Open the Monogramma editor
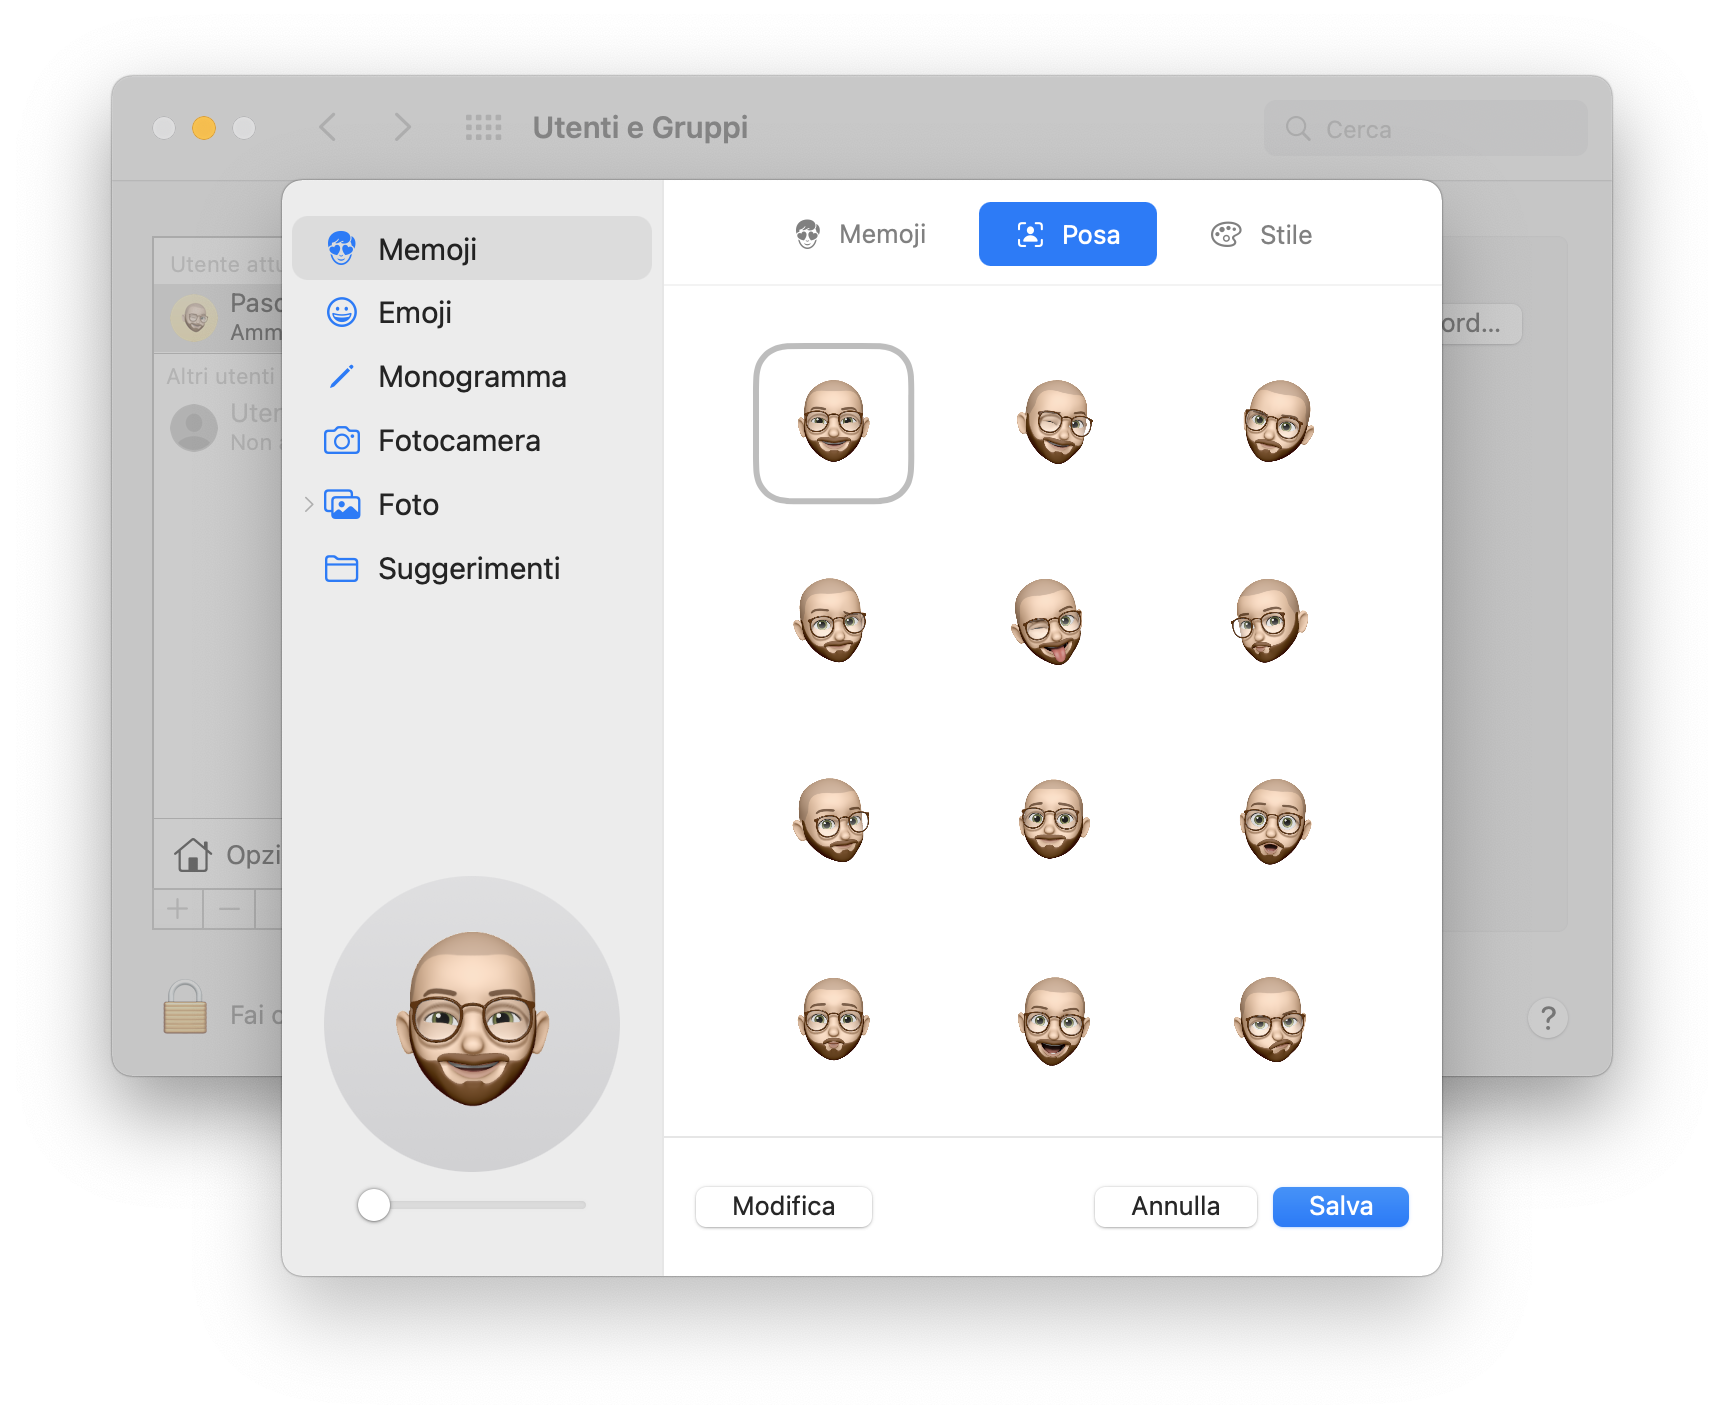The width and height of the screenshot is (1724, 1424). click(472, 377)
